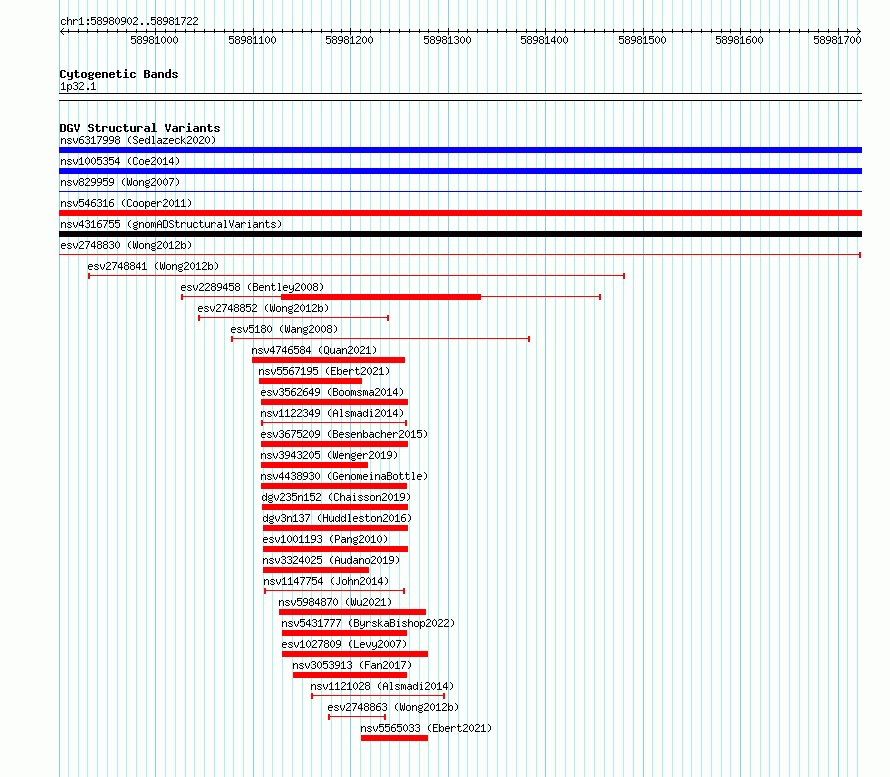
Task: Open nsv5567195 (Ebert2021) label
Action: pos(324,371)
